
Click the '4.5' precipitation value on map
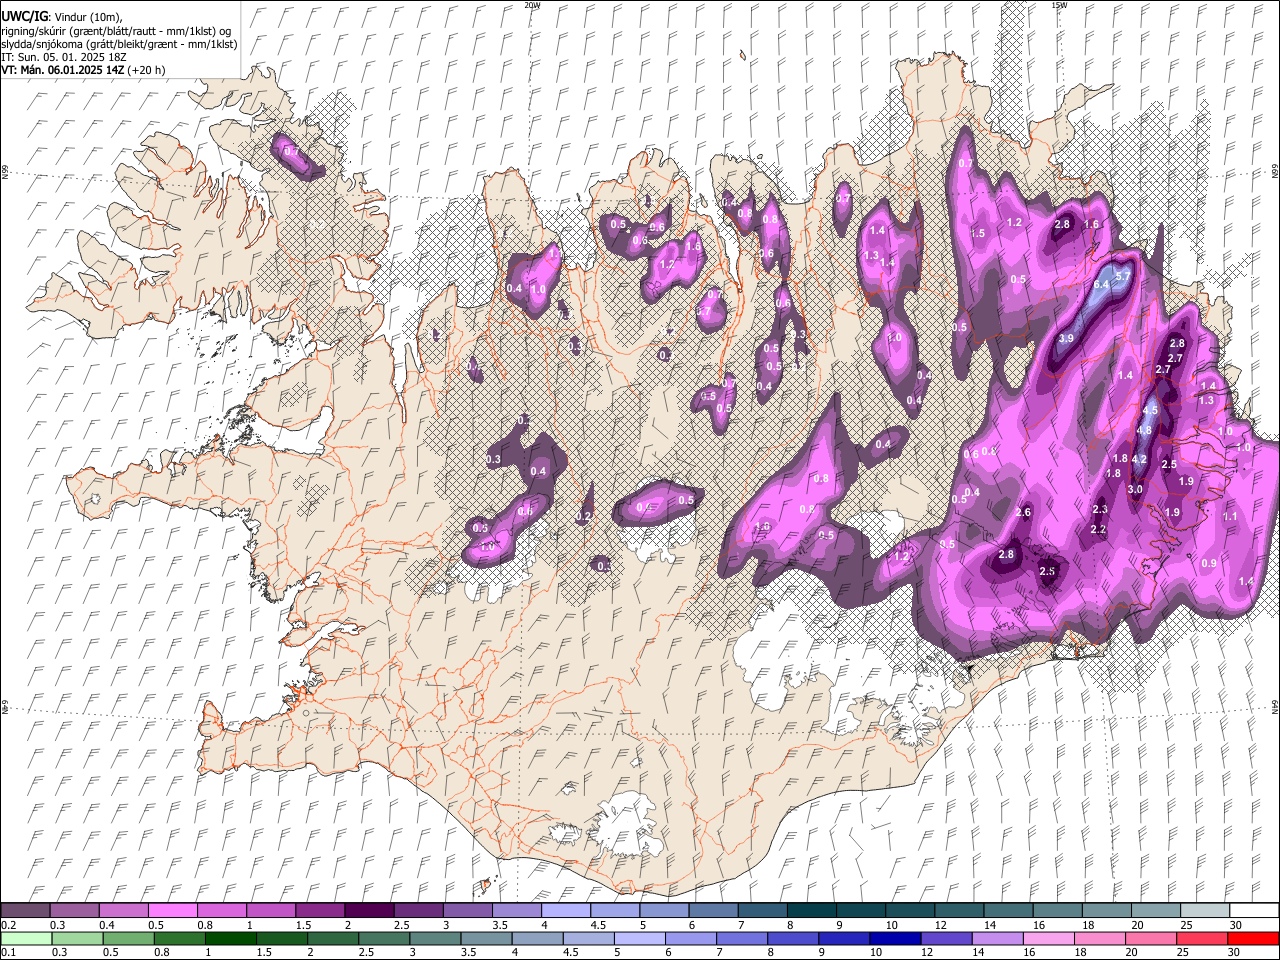coord(1150,411)
